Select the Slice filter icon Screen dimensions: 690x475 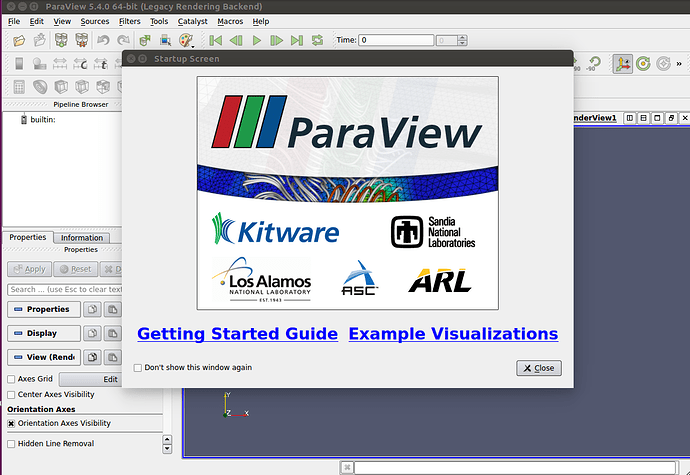click(x=82, y=87)
